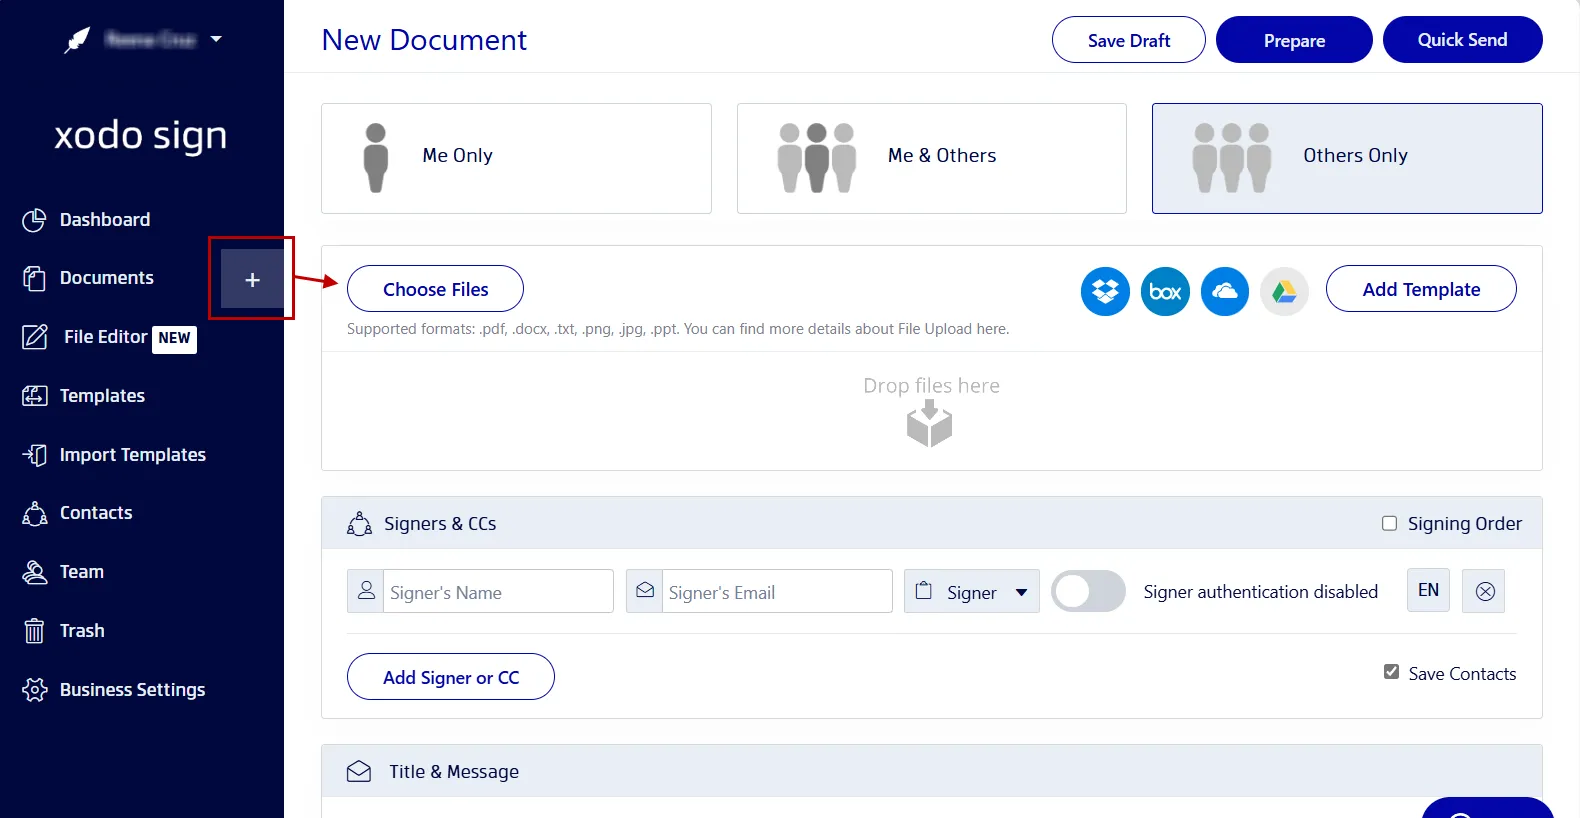Click the Trash bin icon
1580x818 pixels.
coord(35,631)
